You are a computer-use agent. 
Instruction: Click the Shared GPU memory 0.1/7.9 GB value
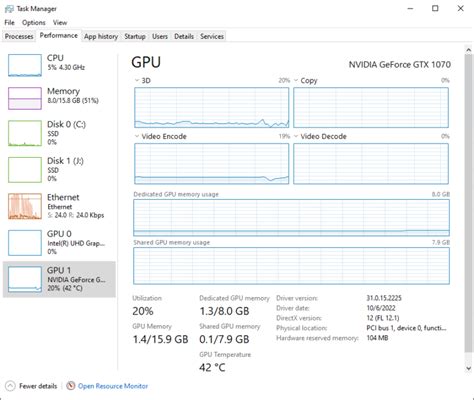point(224,339)
